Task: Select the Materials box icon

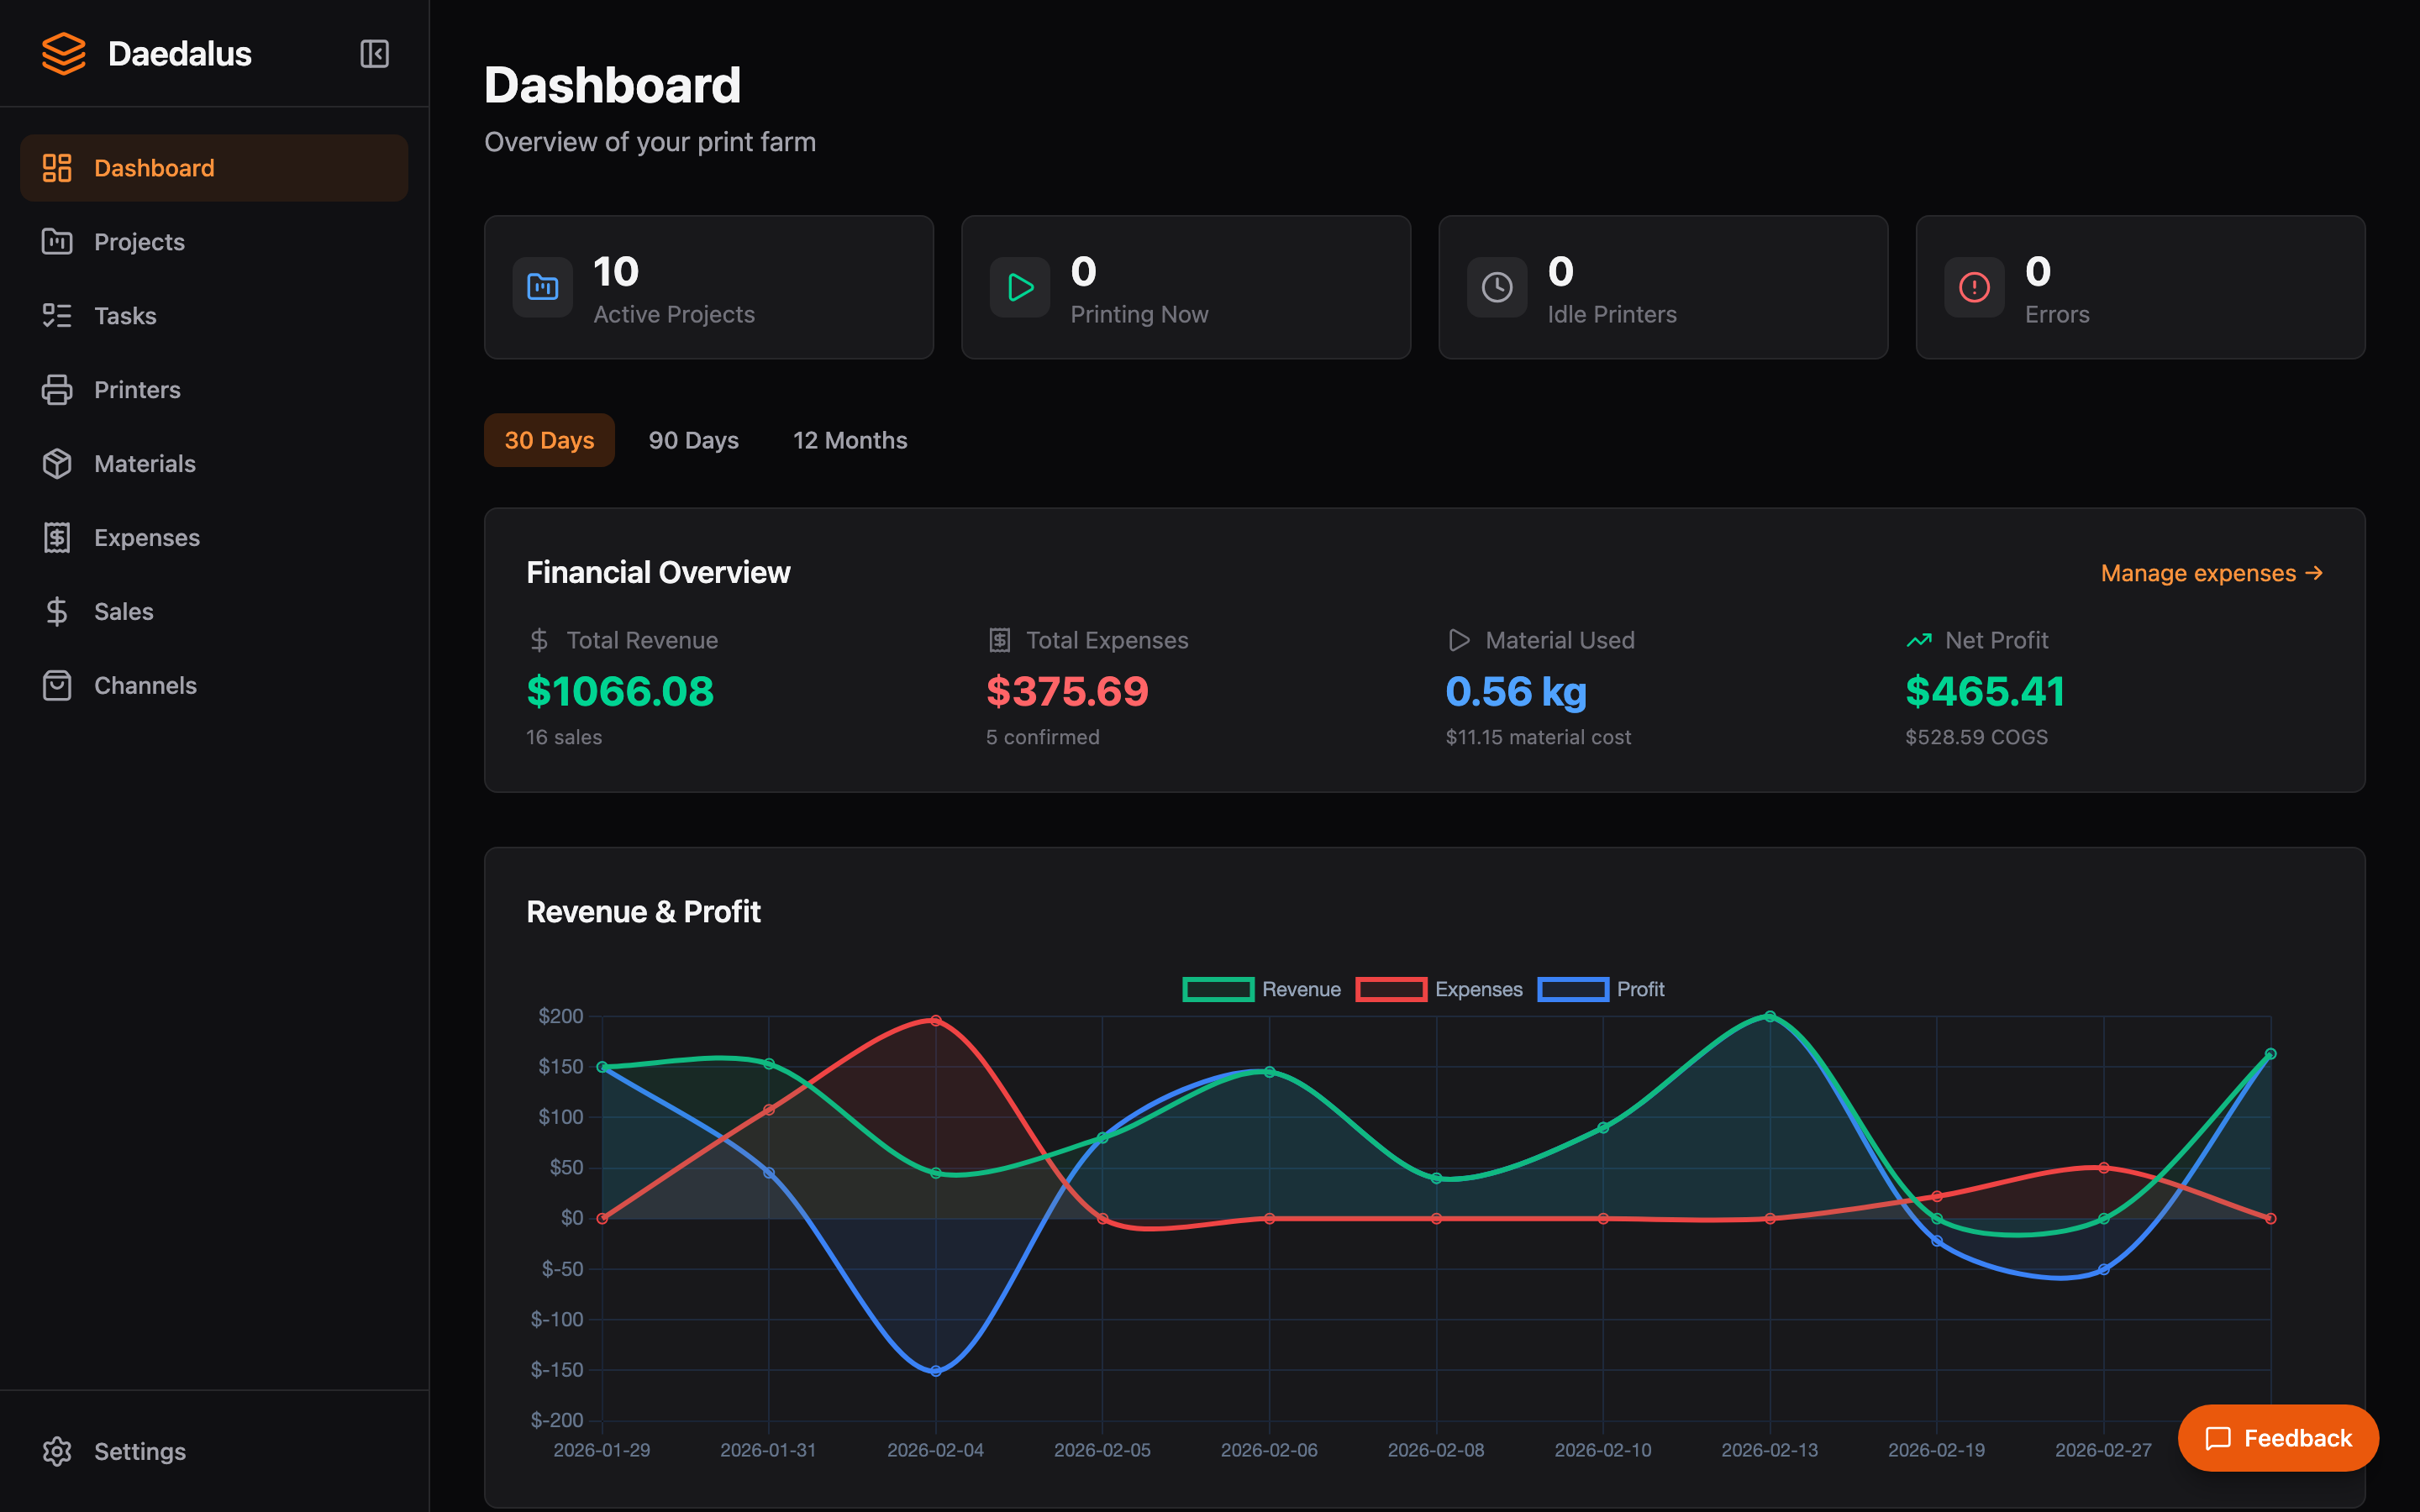Action: (x=57, y=463)
